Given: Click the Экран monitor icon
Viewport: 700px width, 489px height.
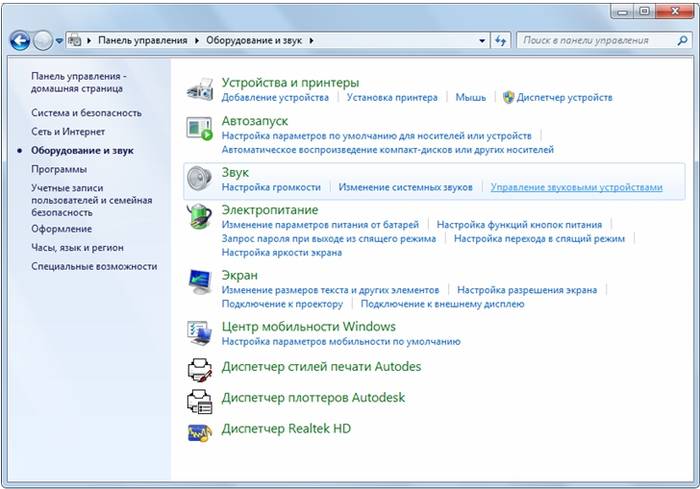Looking at the screenshot, I should pos(201,282).
